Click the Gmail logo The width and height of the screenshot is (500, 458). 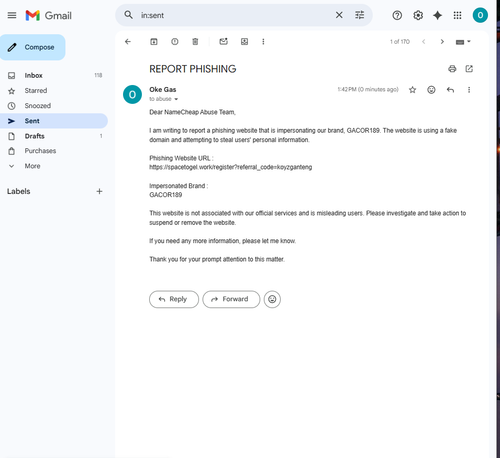(x=49, y=15)
